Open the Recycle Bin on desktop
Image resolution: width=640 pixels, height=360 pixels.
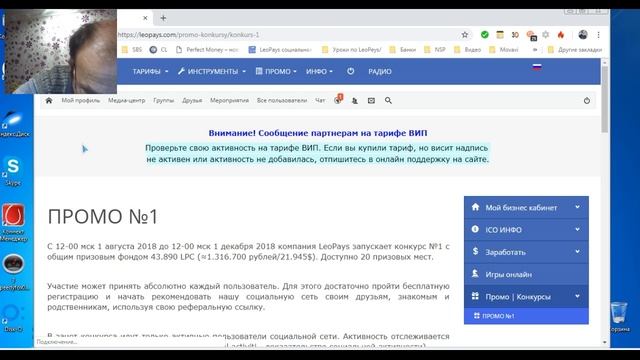[x=619, y=317]
